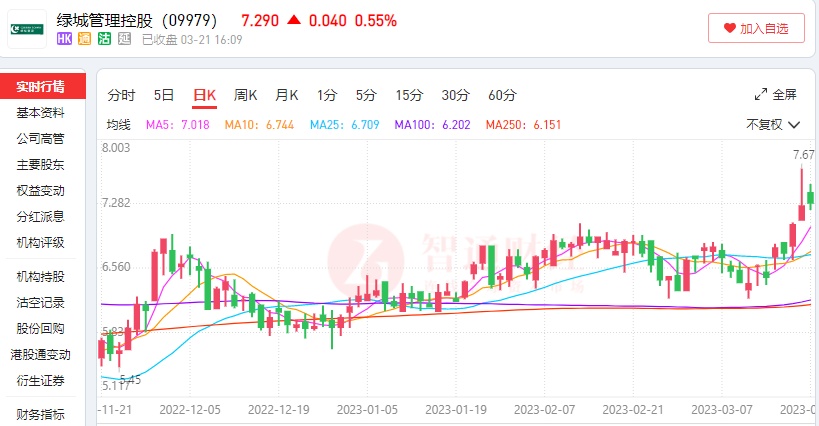Click the heart icon in 加入自选
Image resolution: width=819 pixels, height=426 pixels.
coord(730,28)
